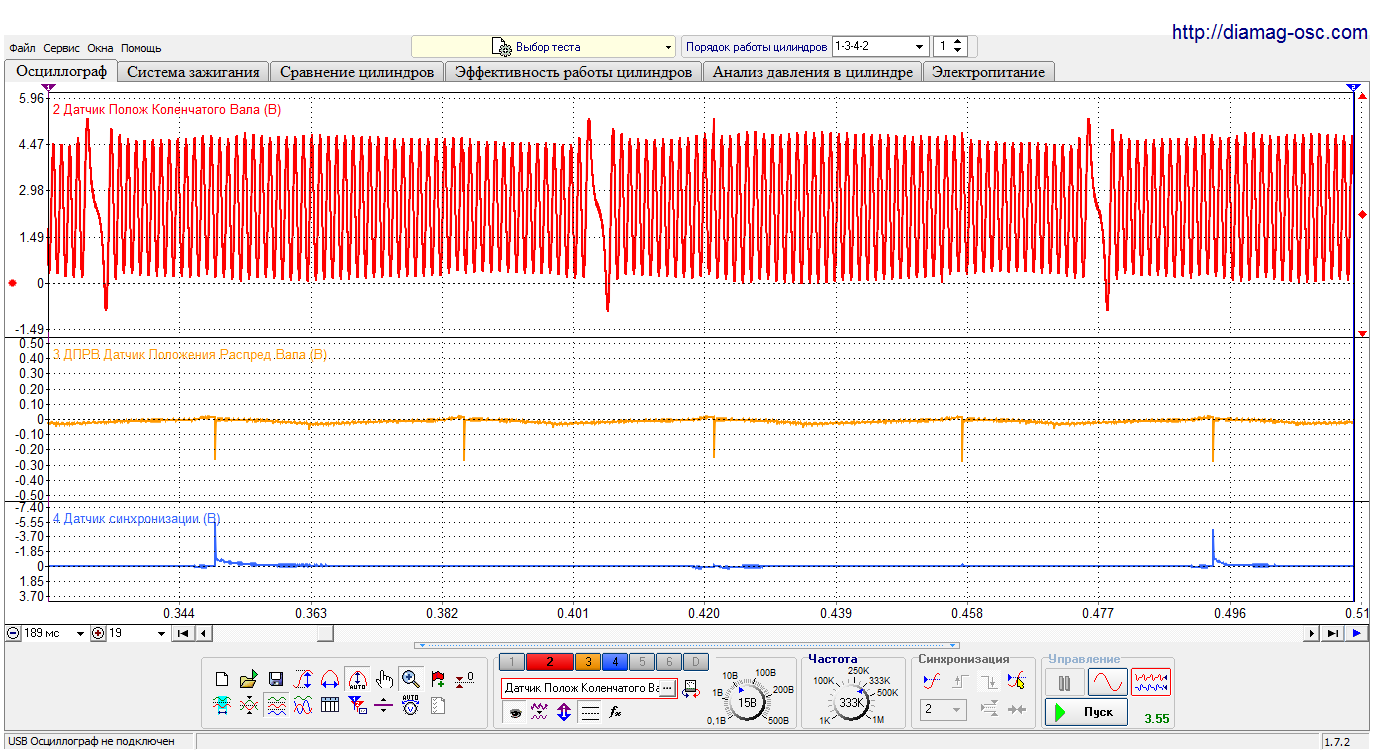Select the horizontal time measurement tool
The width and height of the screenshot is (1382, 754).
coord(330,679)
